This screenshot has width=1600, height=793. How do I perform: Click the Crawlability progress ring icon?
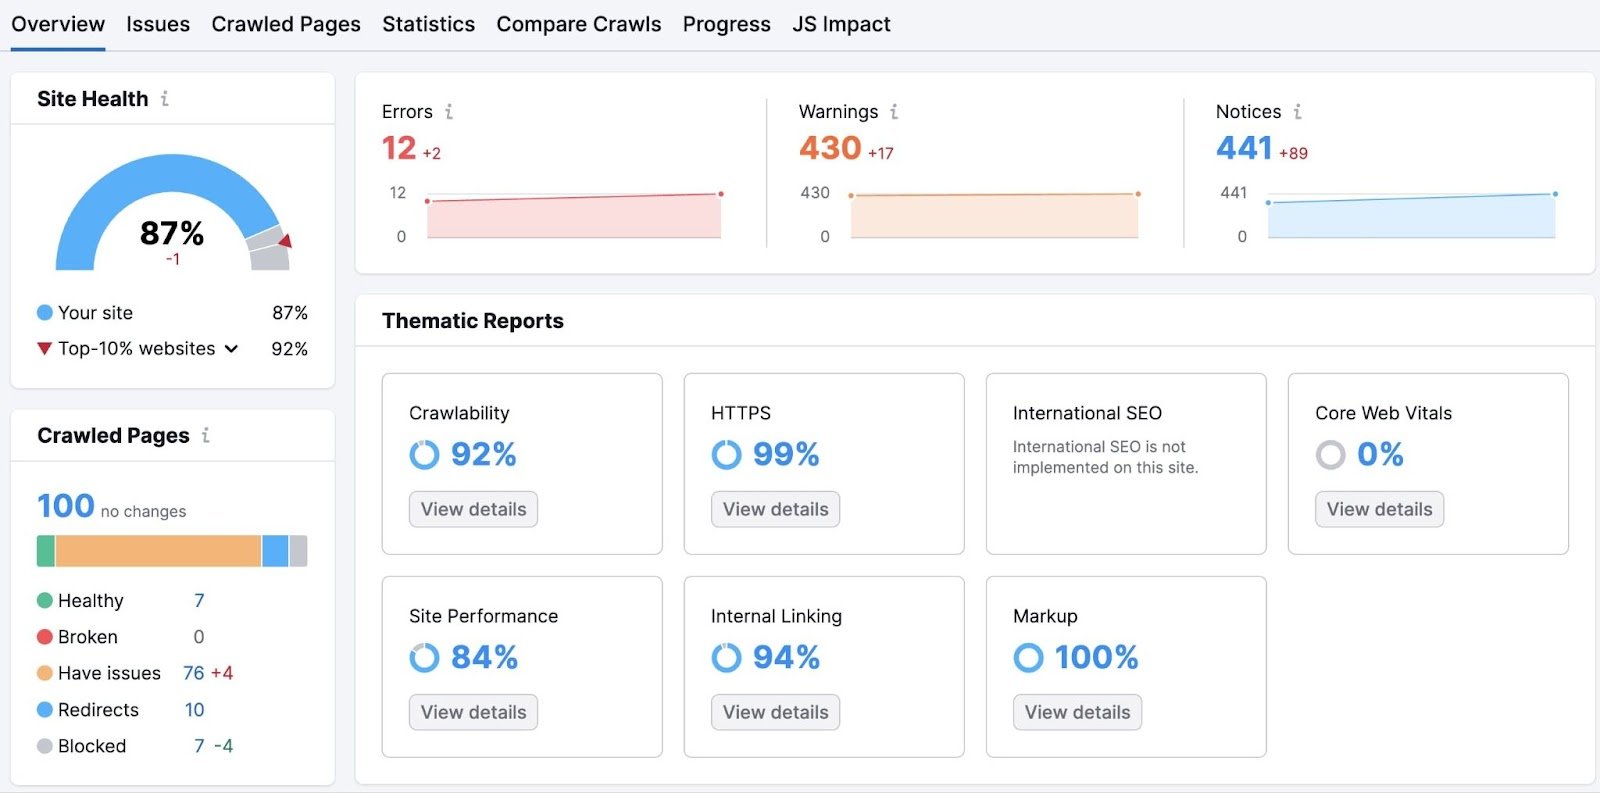click(424, 455)
